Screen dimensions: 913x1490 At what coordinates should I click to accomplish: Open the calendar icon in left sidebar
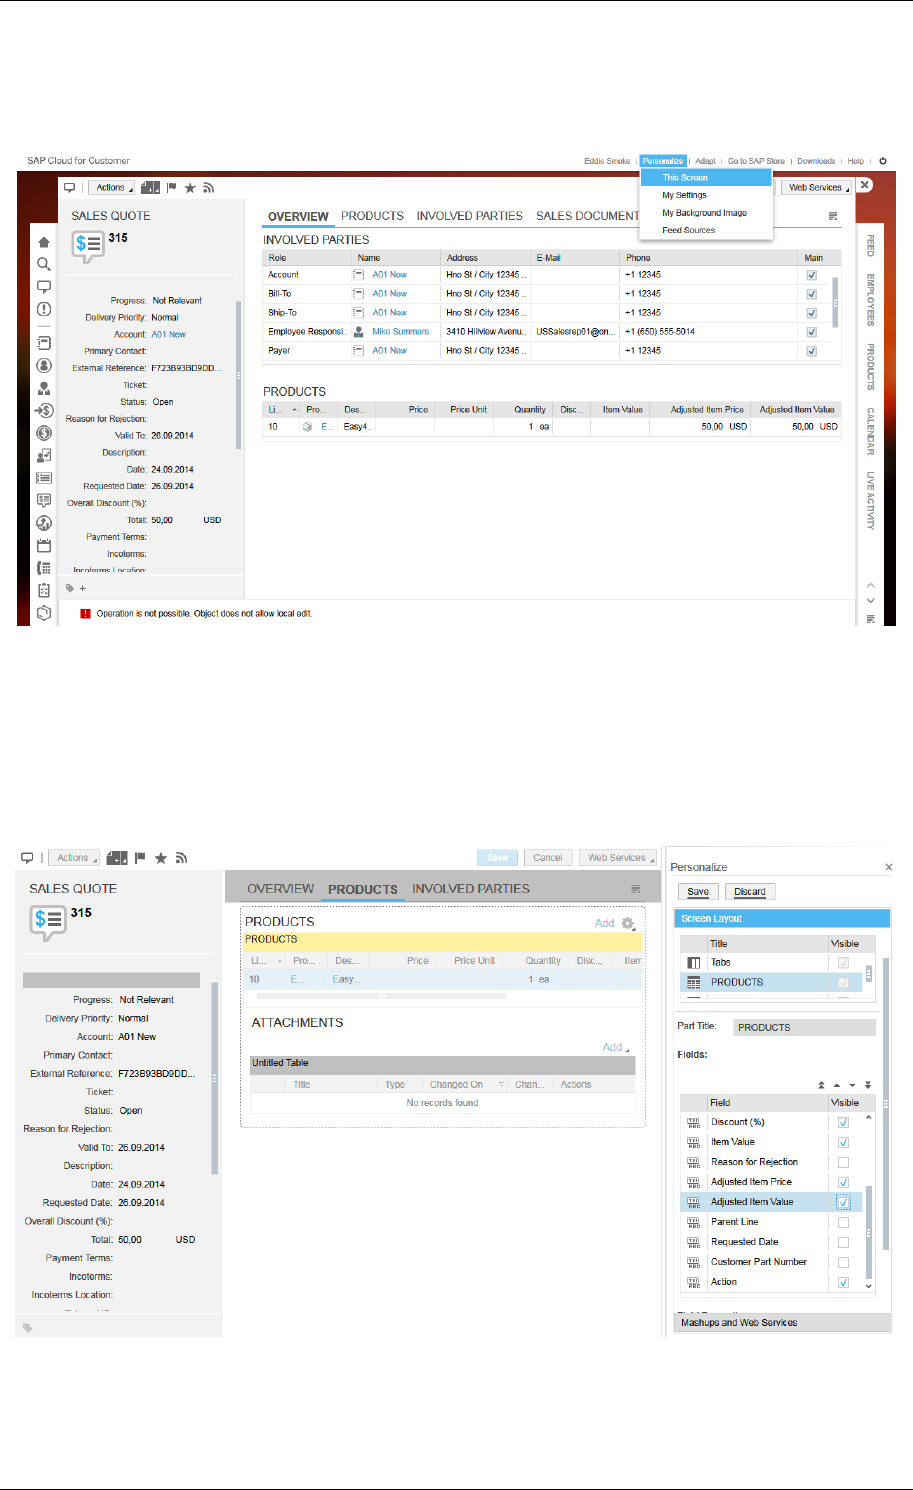44,545
